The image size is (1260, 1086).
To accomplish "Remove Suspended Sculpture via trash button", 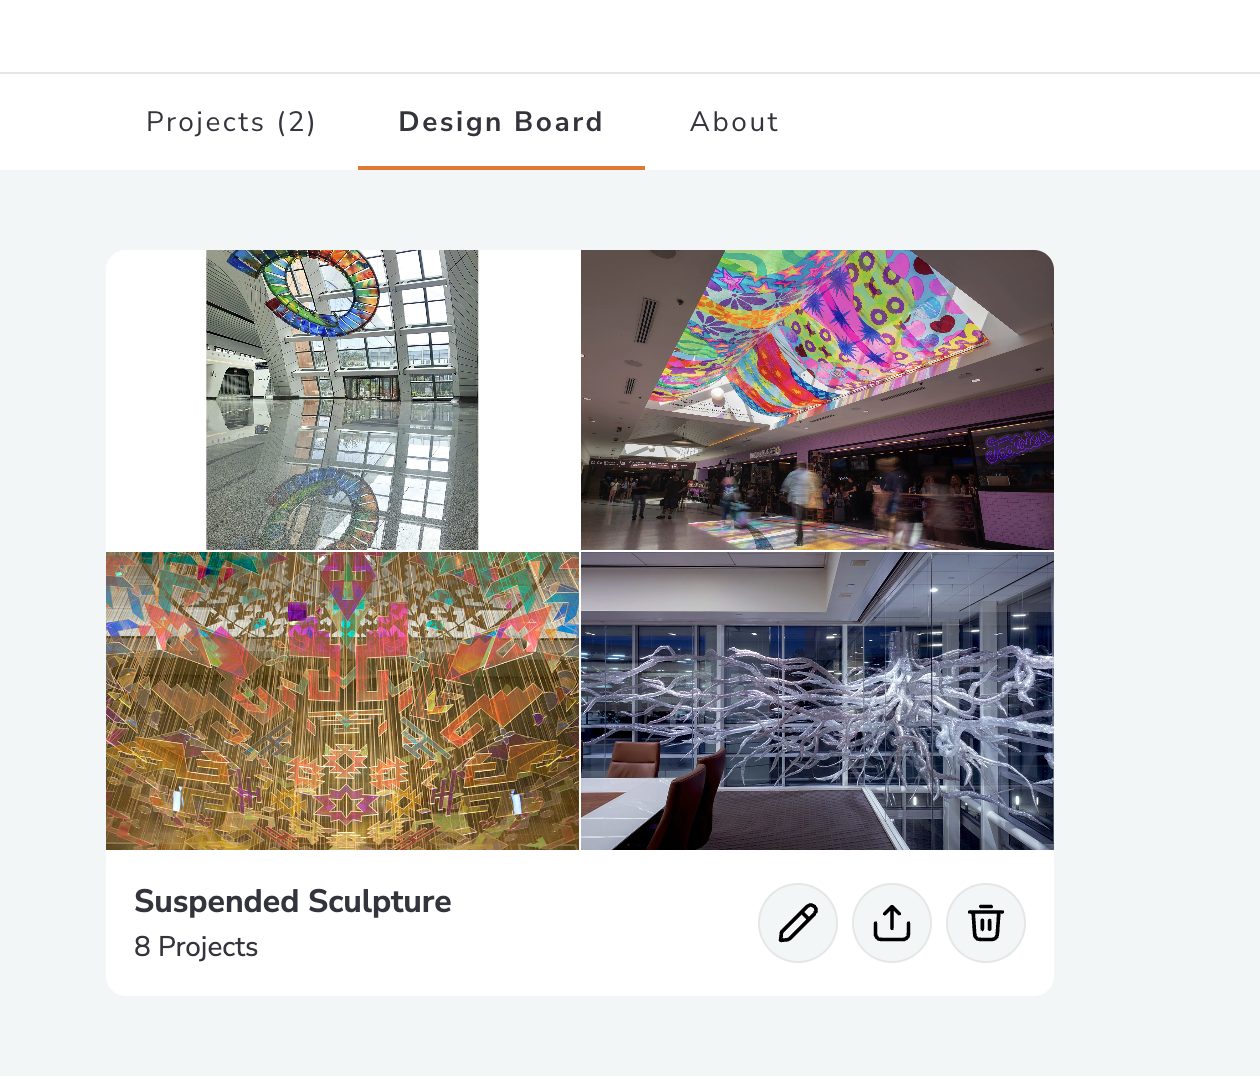I will pos(985,923).
